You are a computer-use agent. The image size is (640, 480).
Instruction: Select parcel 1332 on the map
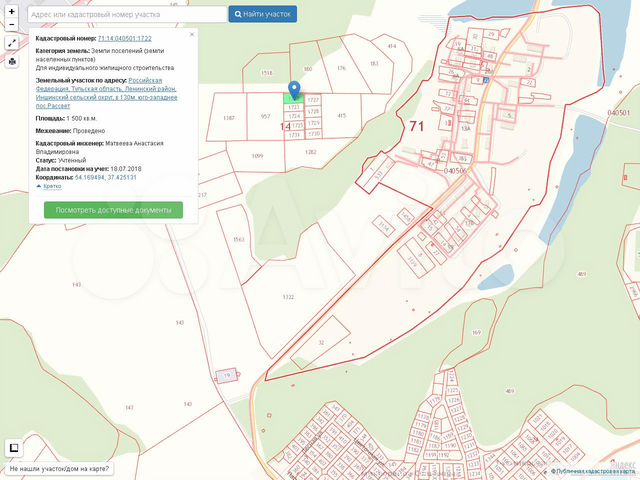(288, 297)
